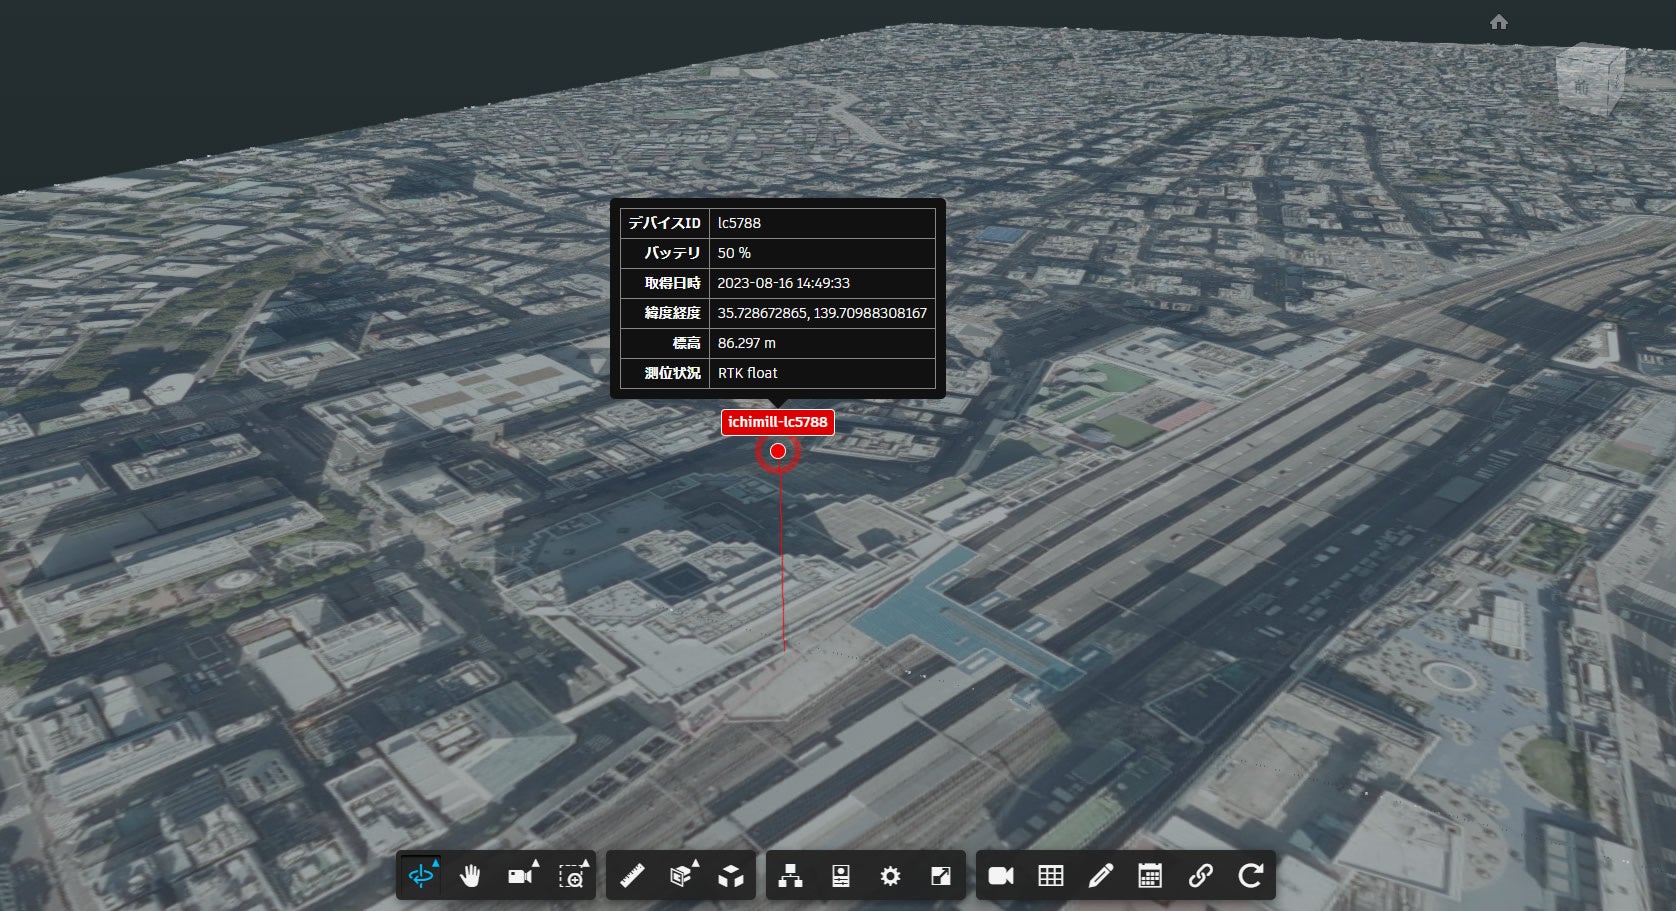Click the ichimill-lc5788 device label

(777, 422)
